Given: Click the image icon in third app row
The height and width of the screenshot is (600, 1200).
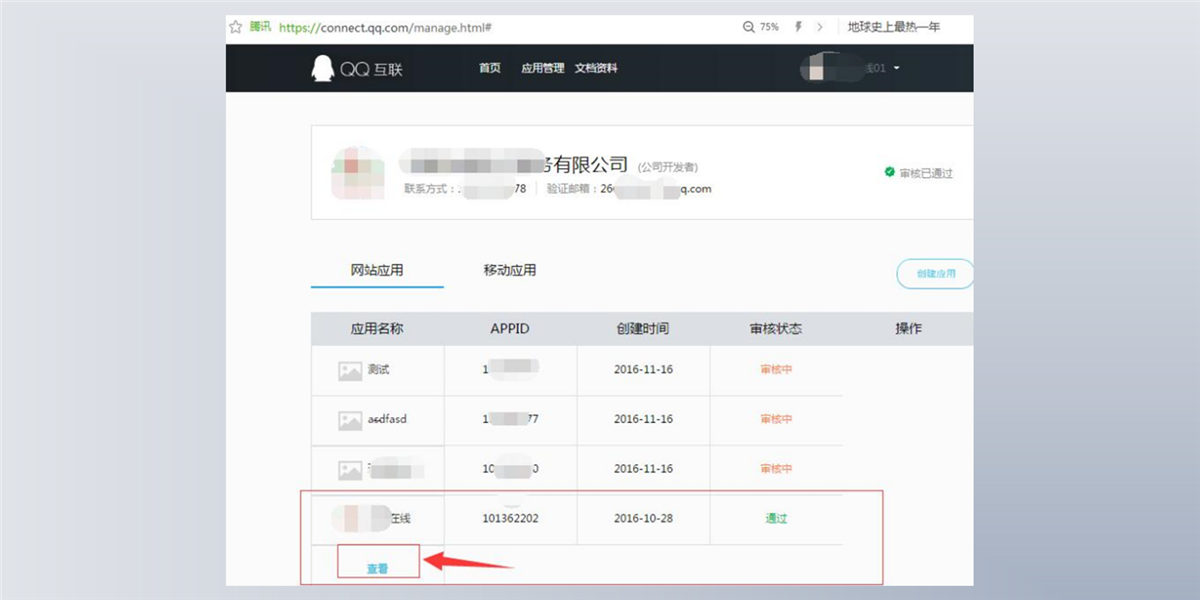Looking at the screenshot, I should coord(350,469).
